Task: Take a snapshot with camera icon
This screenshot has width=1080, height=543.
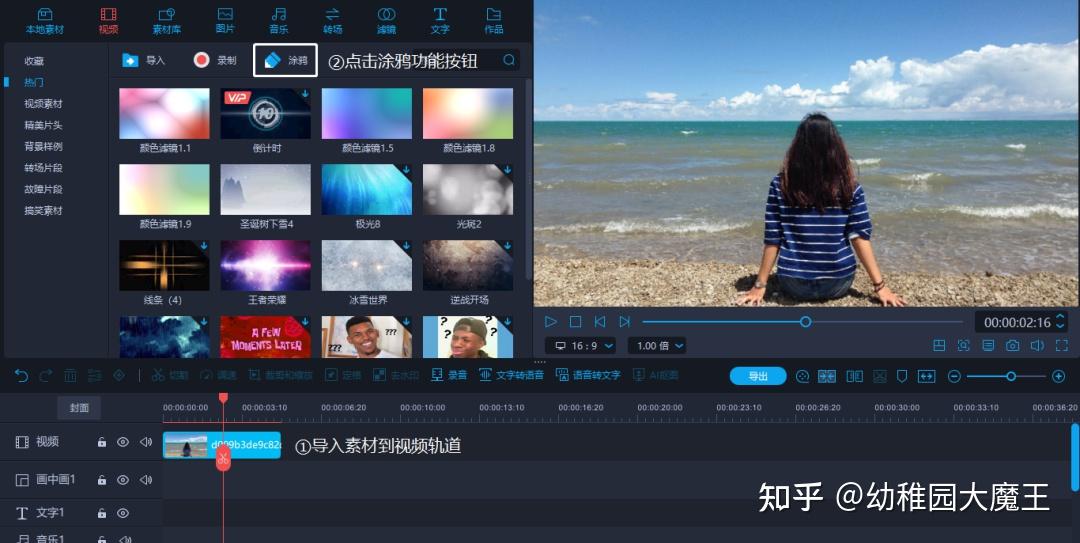Action: [1012, 346]
